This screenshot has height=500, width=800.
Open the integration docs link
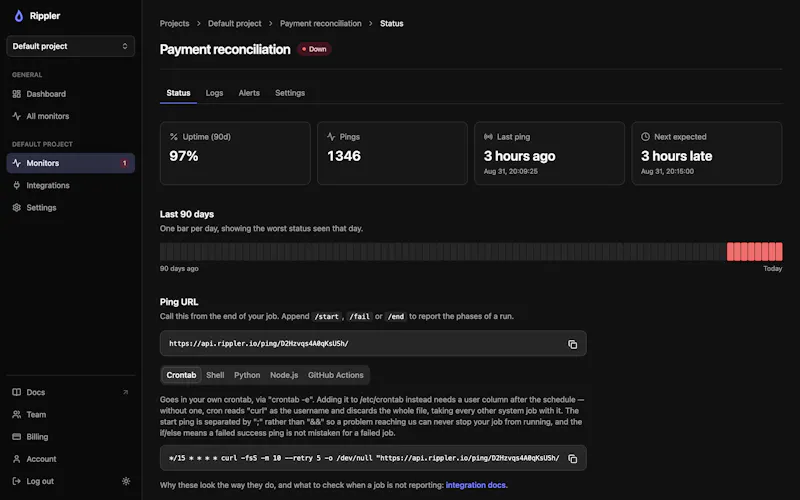pyautogui.click(x=476, y=485)
